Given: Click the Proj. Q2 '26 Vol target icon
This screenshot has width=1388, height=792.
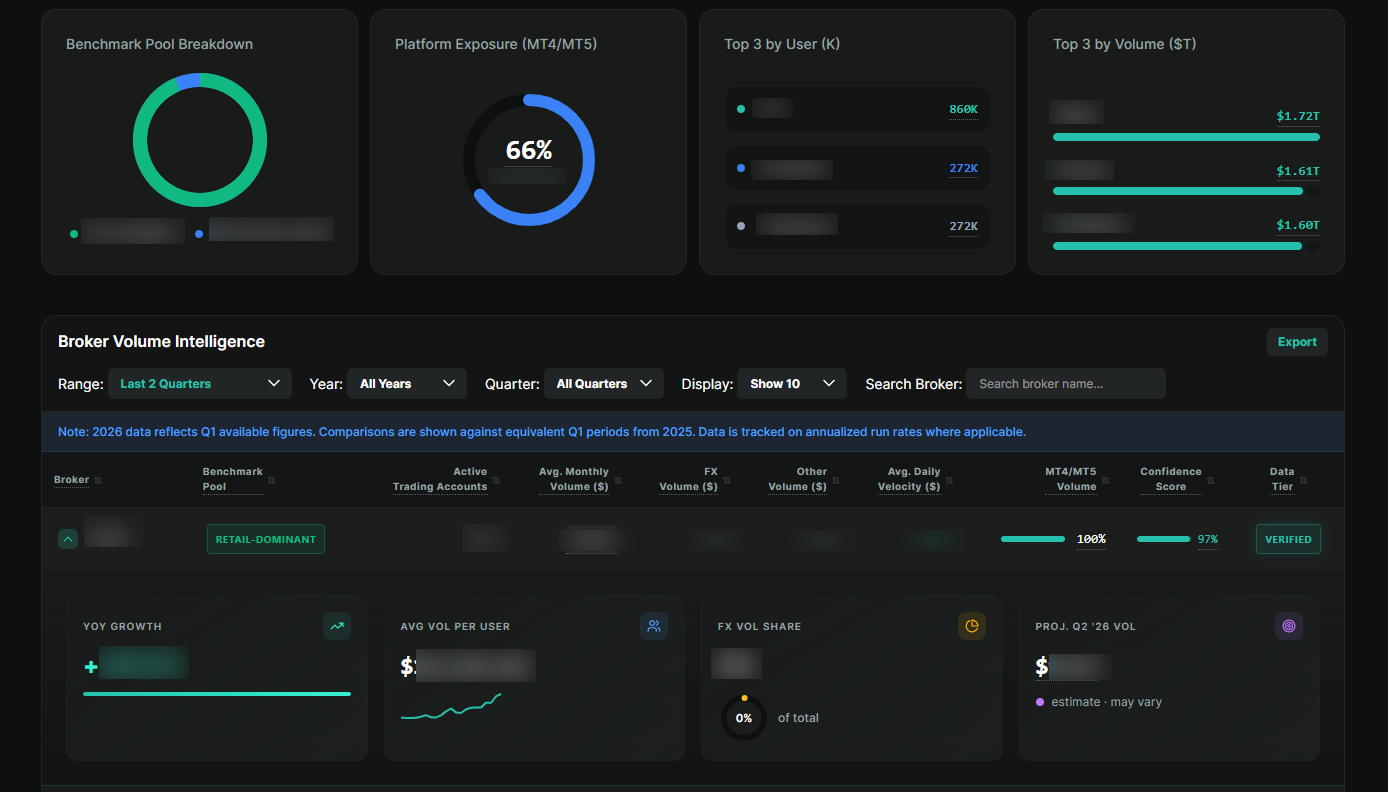Looking at the screenshot, I should pos(1289,626).
